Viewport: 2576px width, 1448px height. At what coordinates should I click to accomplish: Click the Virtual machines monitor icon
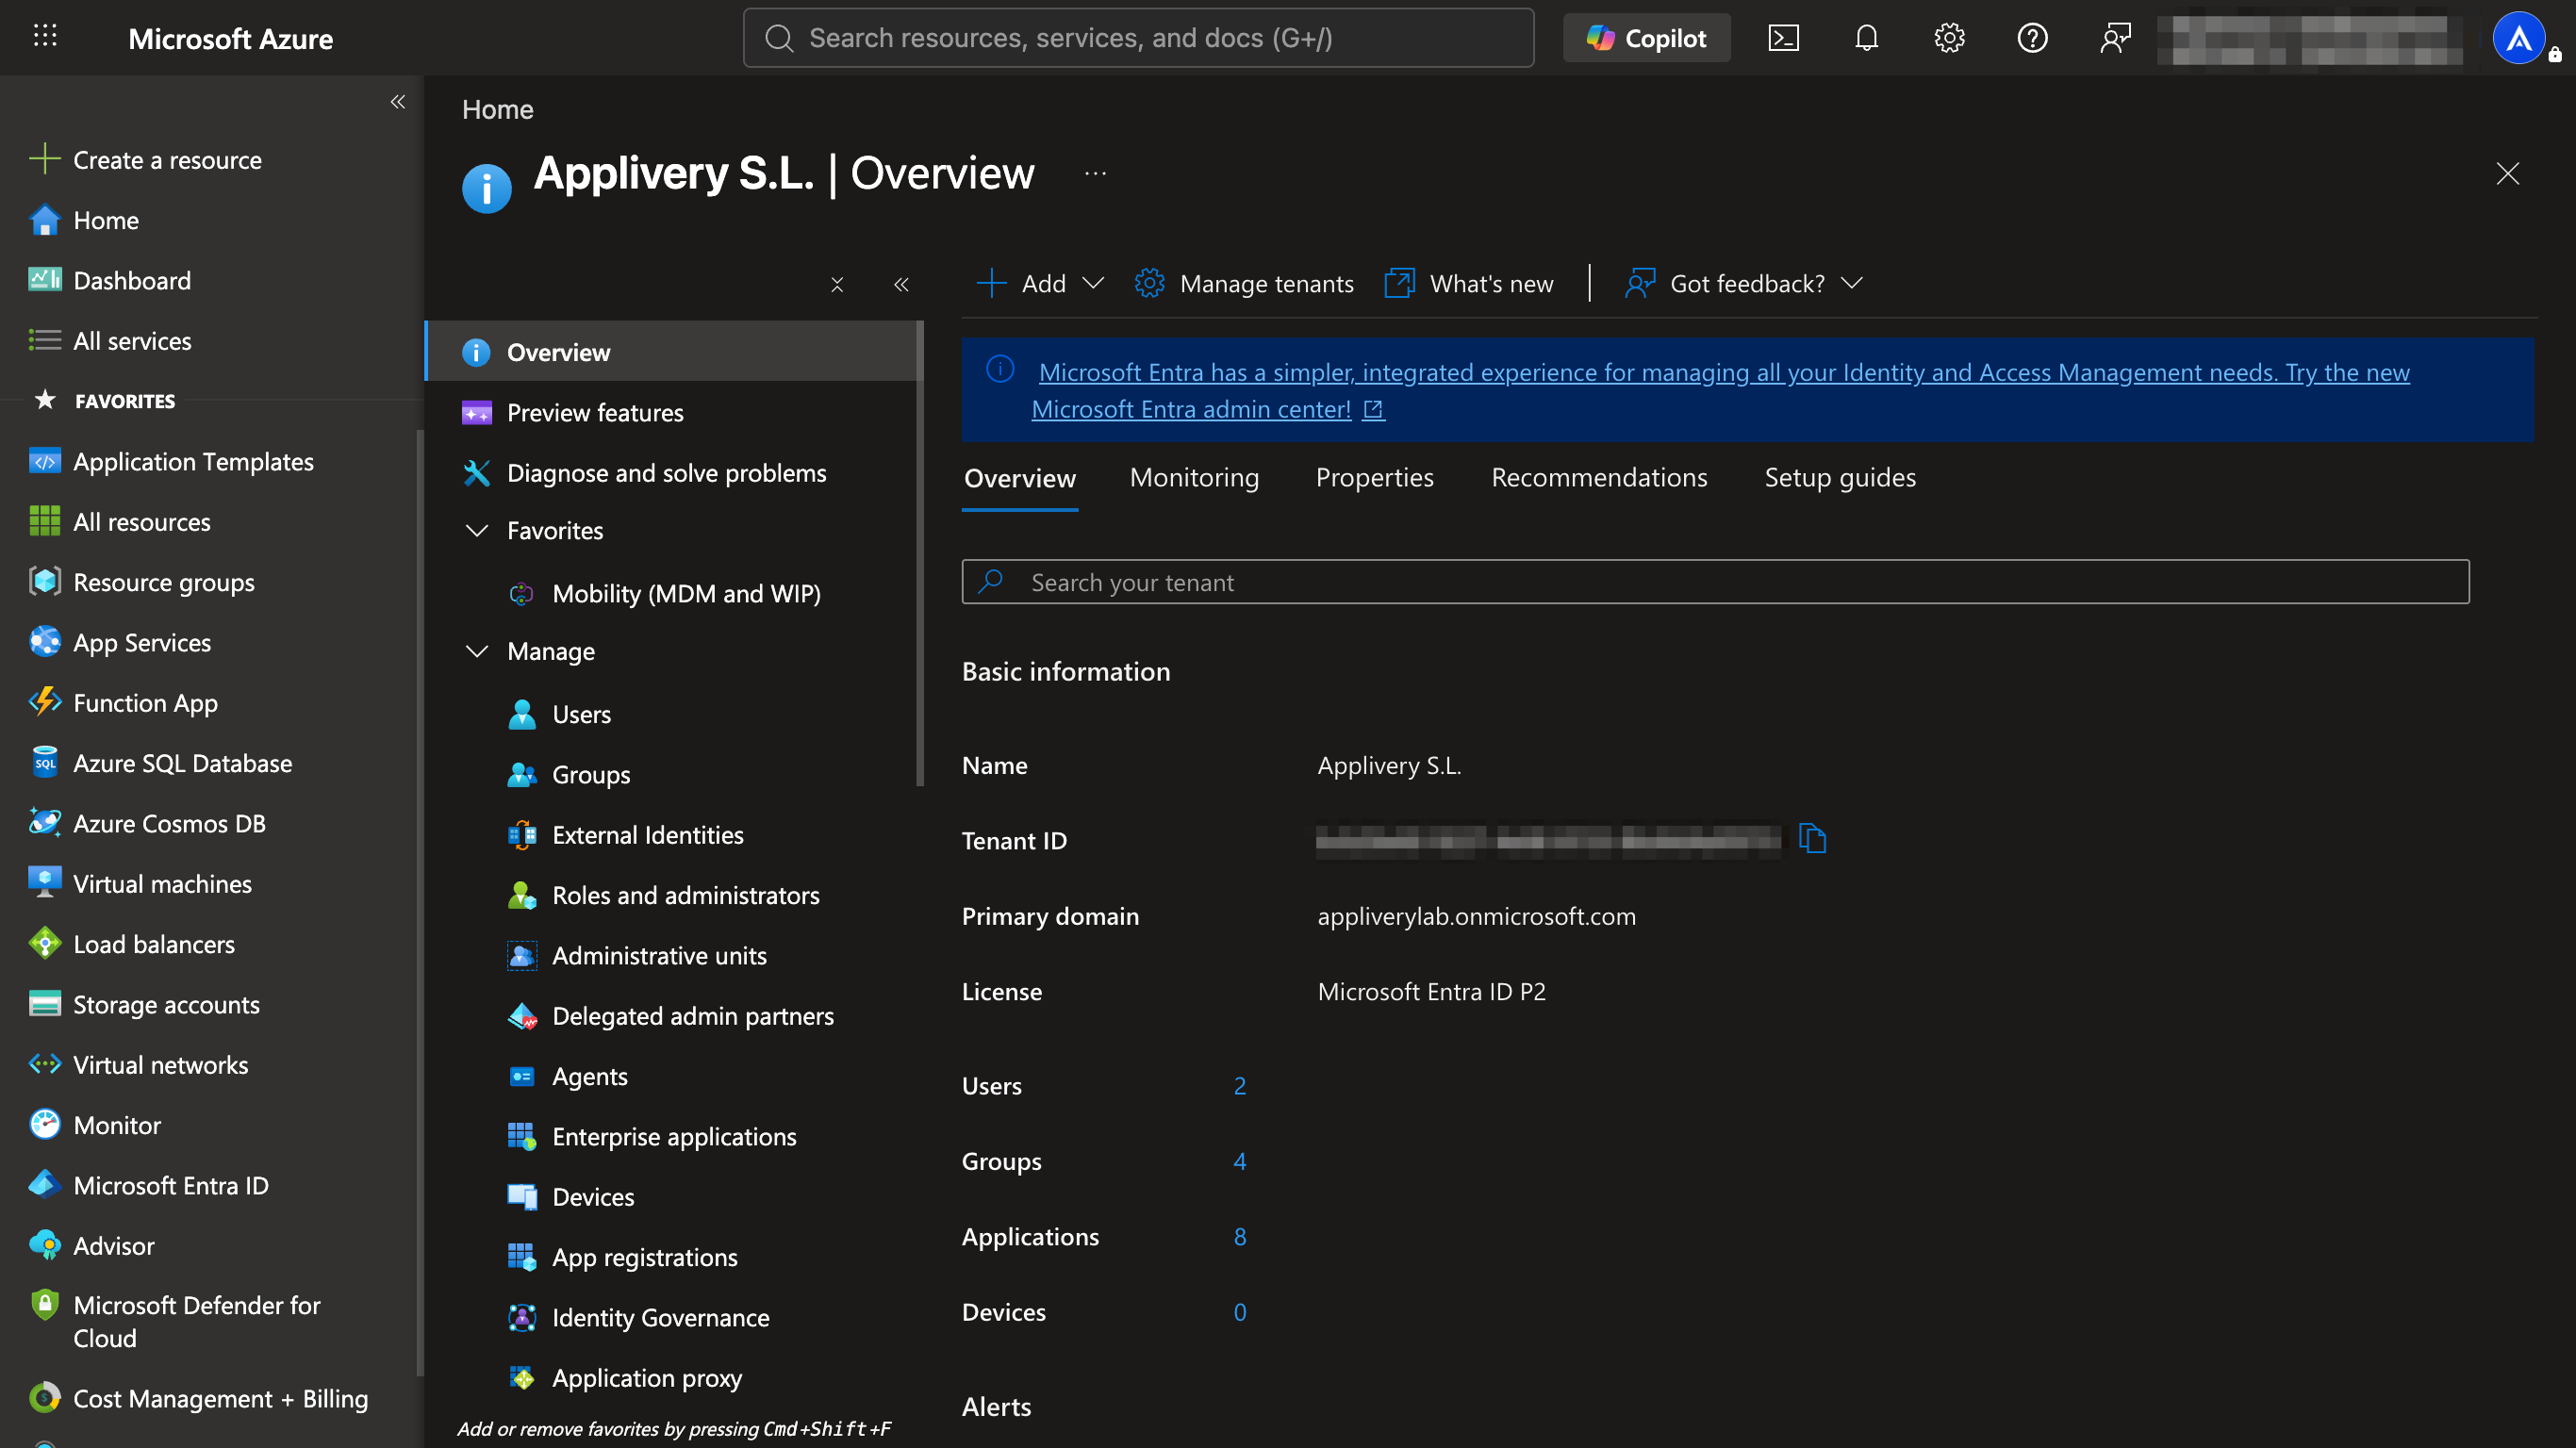pyautogui.click(x=44, y=883)
